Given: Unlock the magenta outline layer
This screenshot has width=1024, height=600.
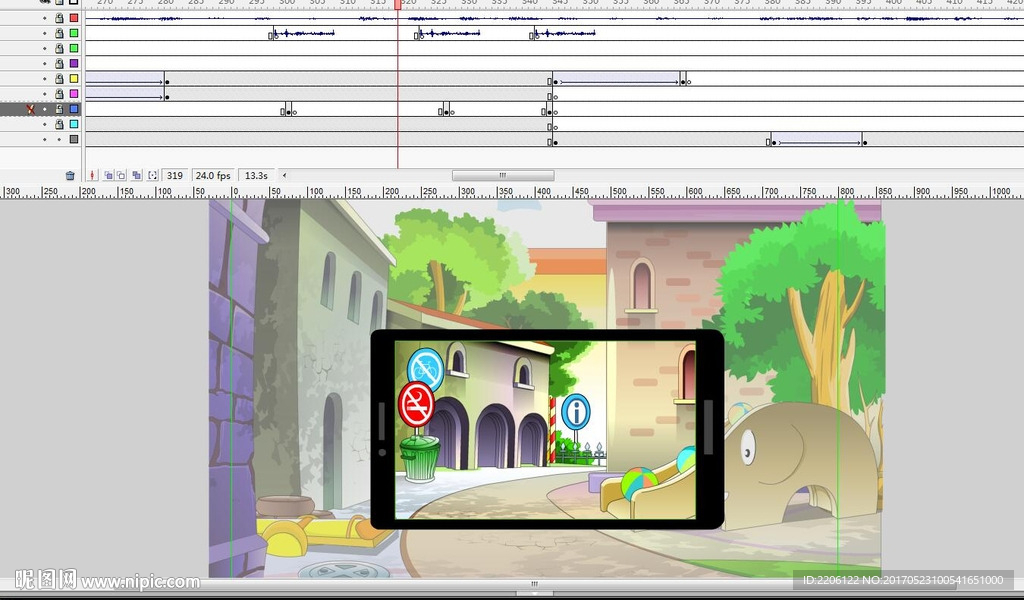Looking at the screenshot, I should 59,94.
